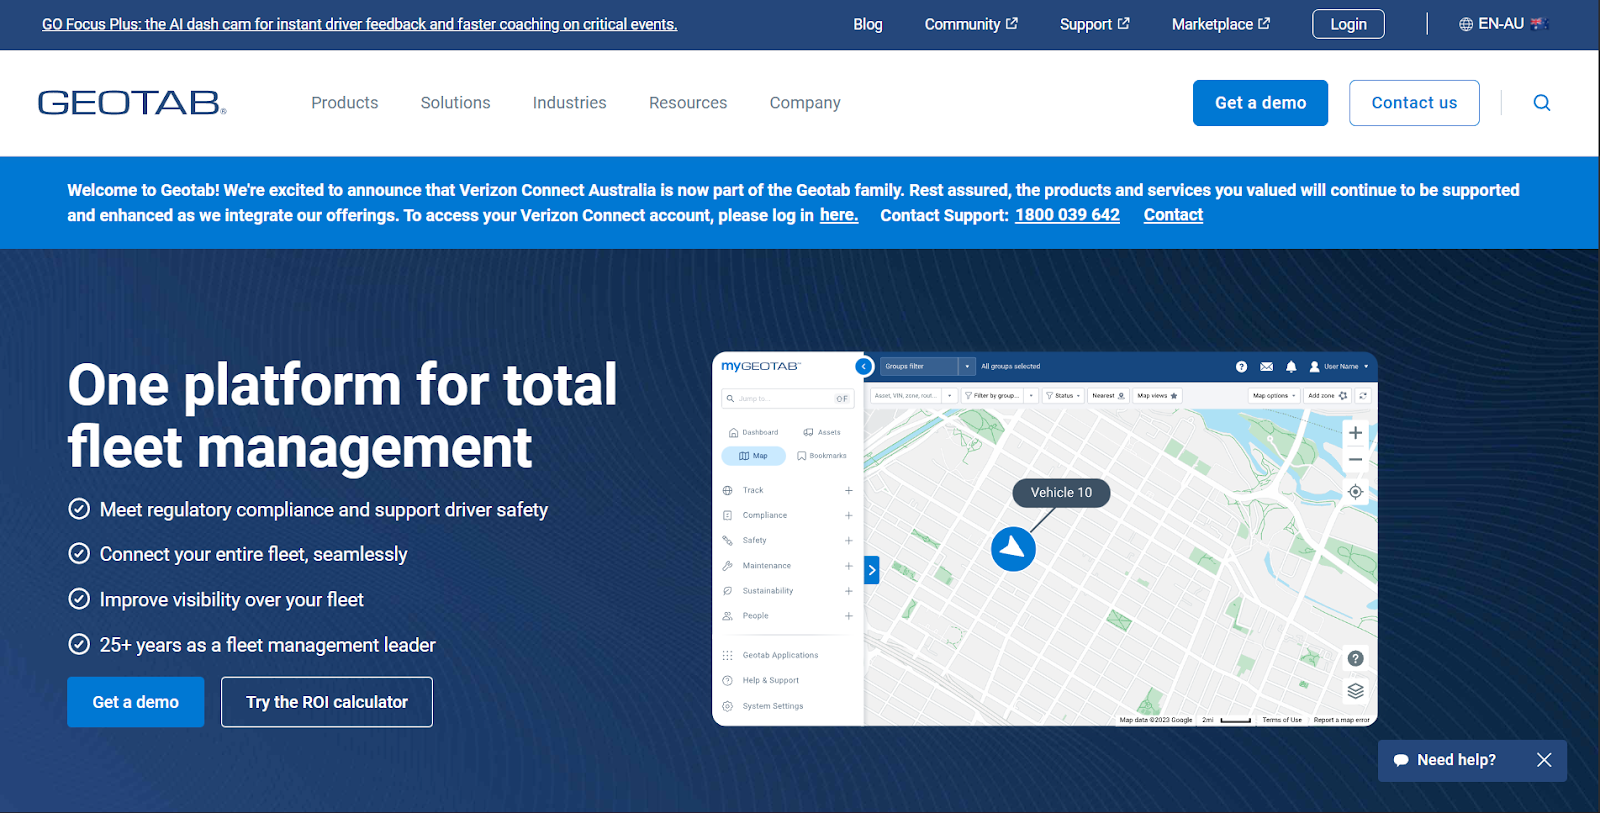This screenshot has width=1600, height=813.
Task: Switch language via EN-AU selector
Action: [x=1504, y=24]
